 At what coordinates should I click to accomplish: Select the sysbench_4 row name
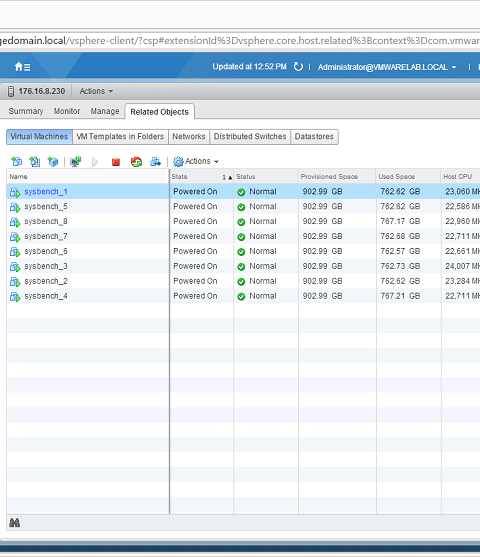(46, 296)
